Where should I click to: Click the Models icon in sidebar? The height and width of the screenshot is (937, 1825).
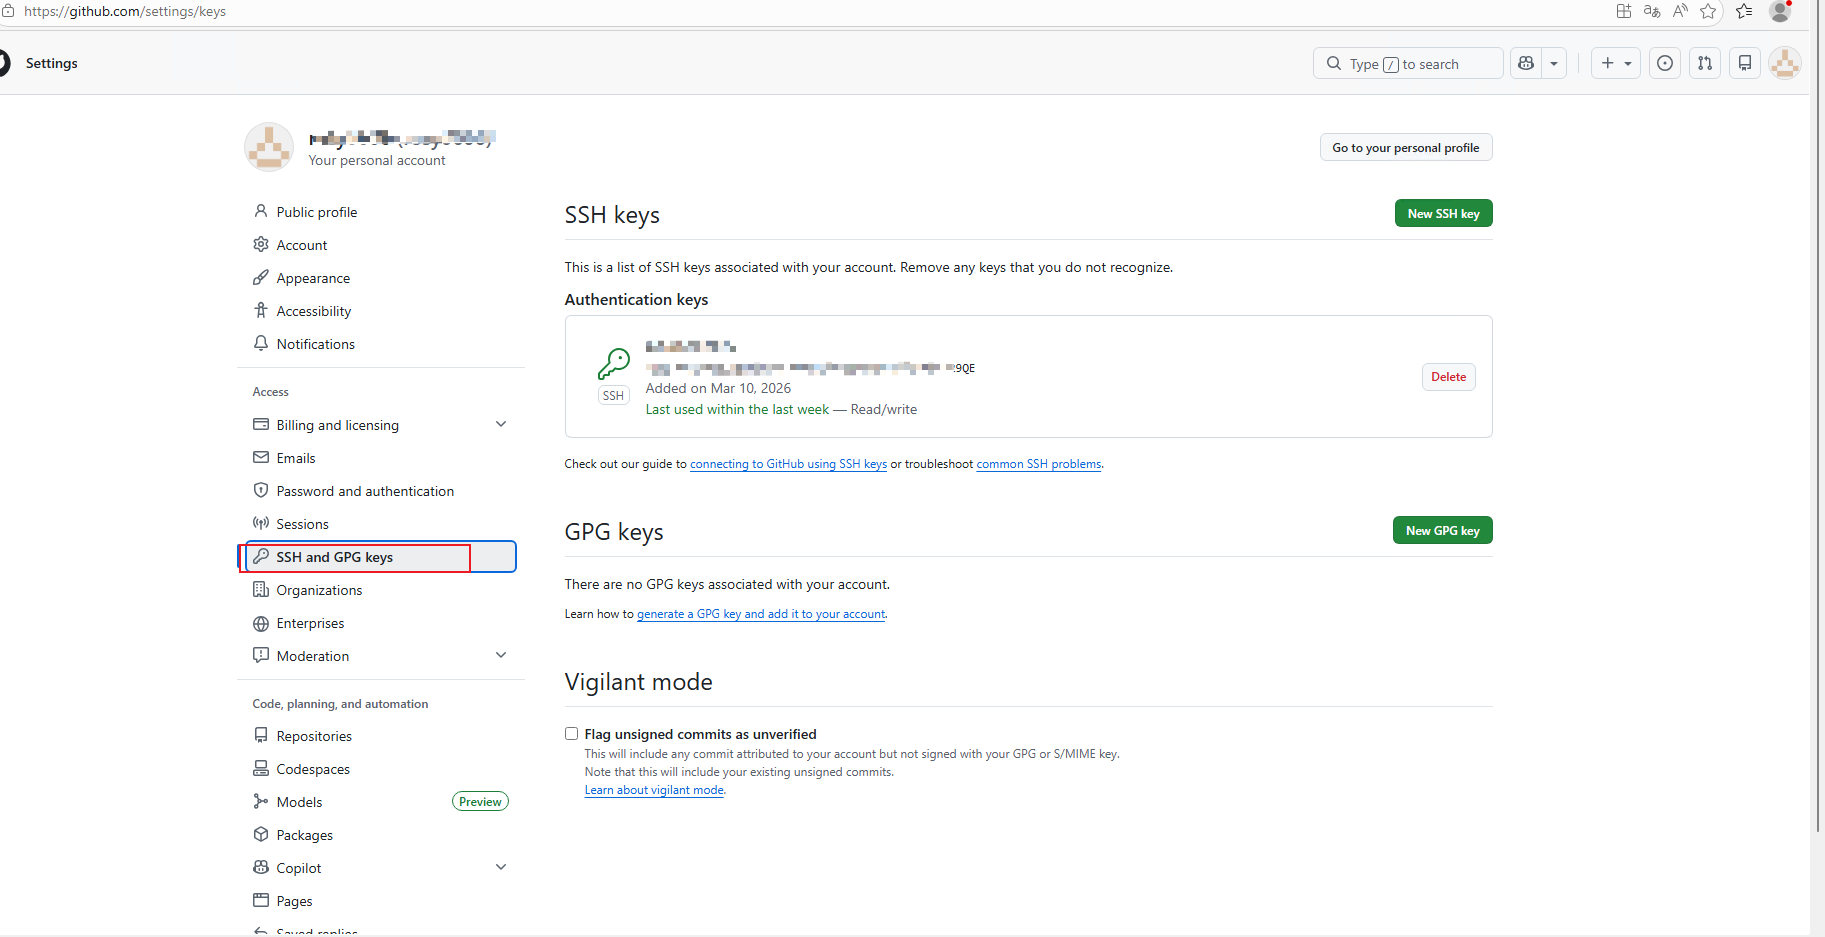tap(261, 801)
